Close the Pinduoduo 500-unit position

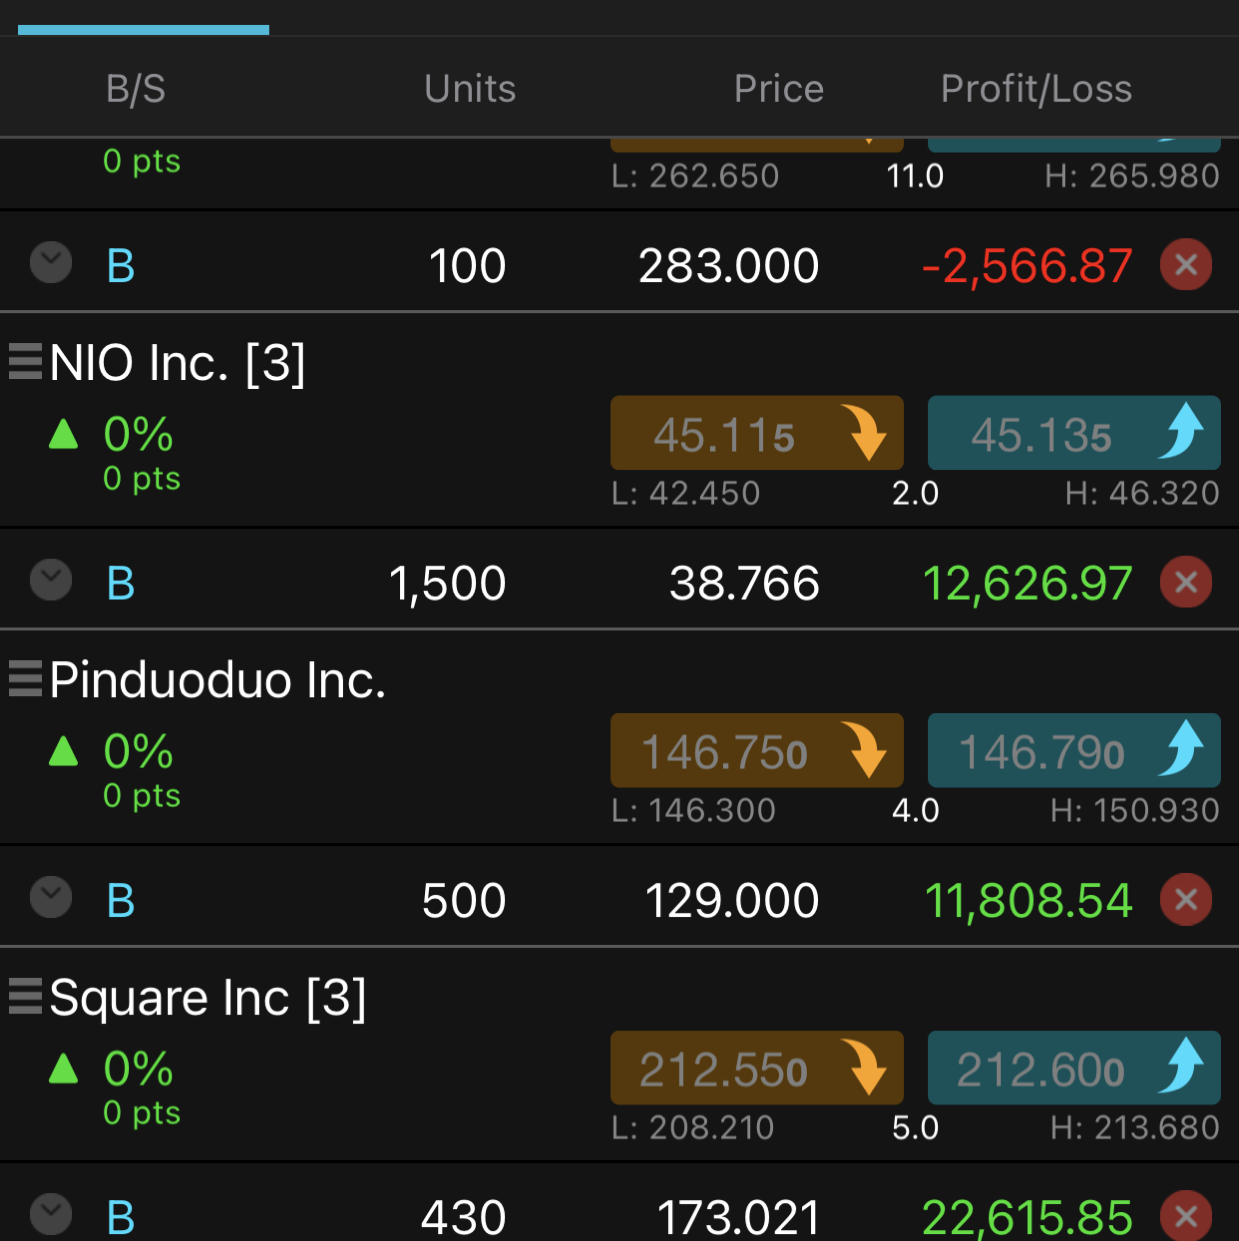pyautogui.click(x=1186, y=899)
